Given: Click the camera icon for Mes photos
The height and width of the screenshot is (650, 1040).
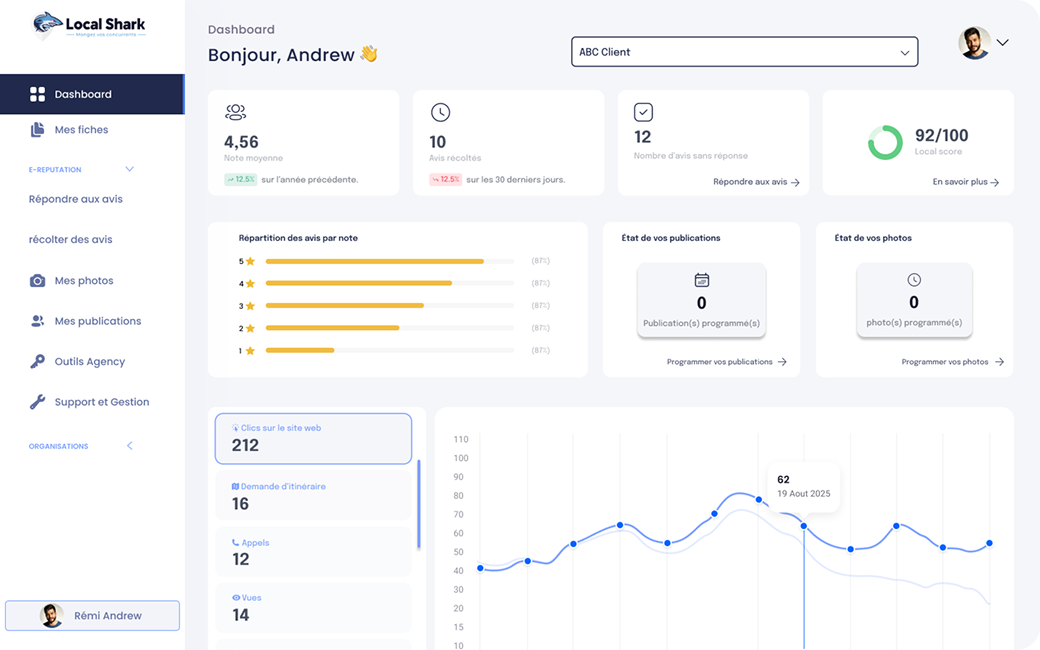Looking at the screenshot, I should tap(37, 281).
